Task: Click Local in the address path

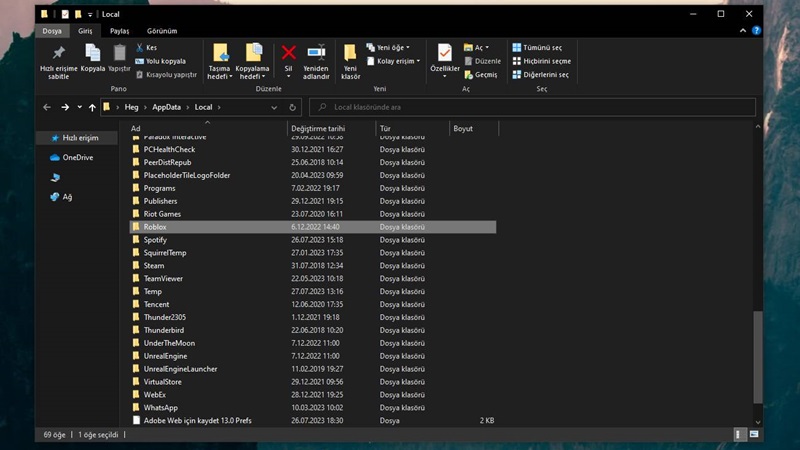Action: 203,107
